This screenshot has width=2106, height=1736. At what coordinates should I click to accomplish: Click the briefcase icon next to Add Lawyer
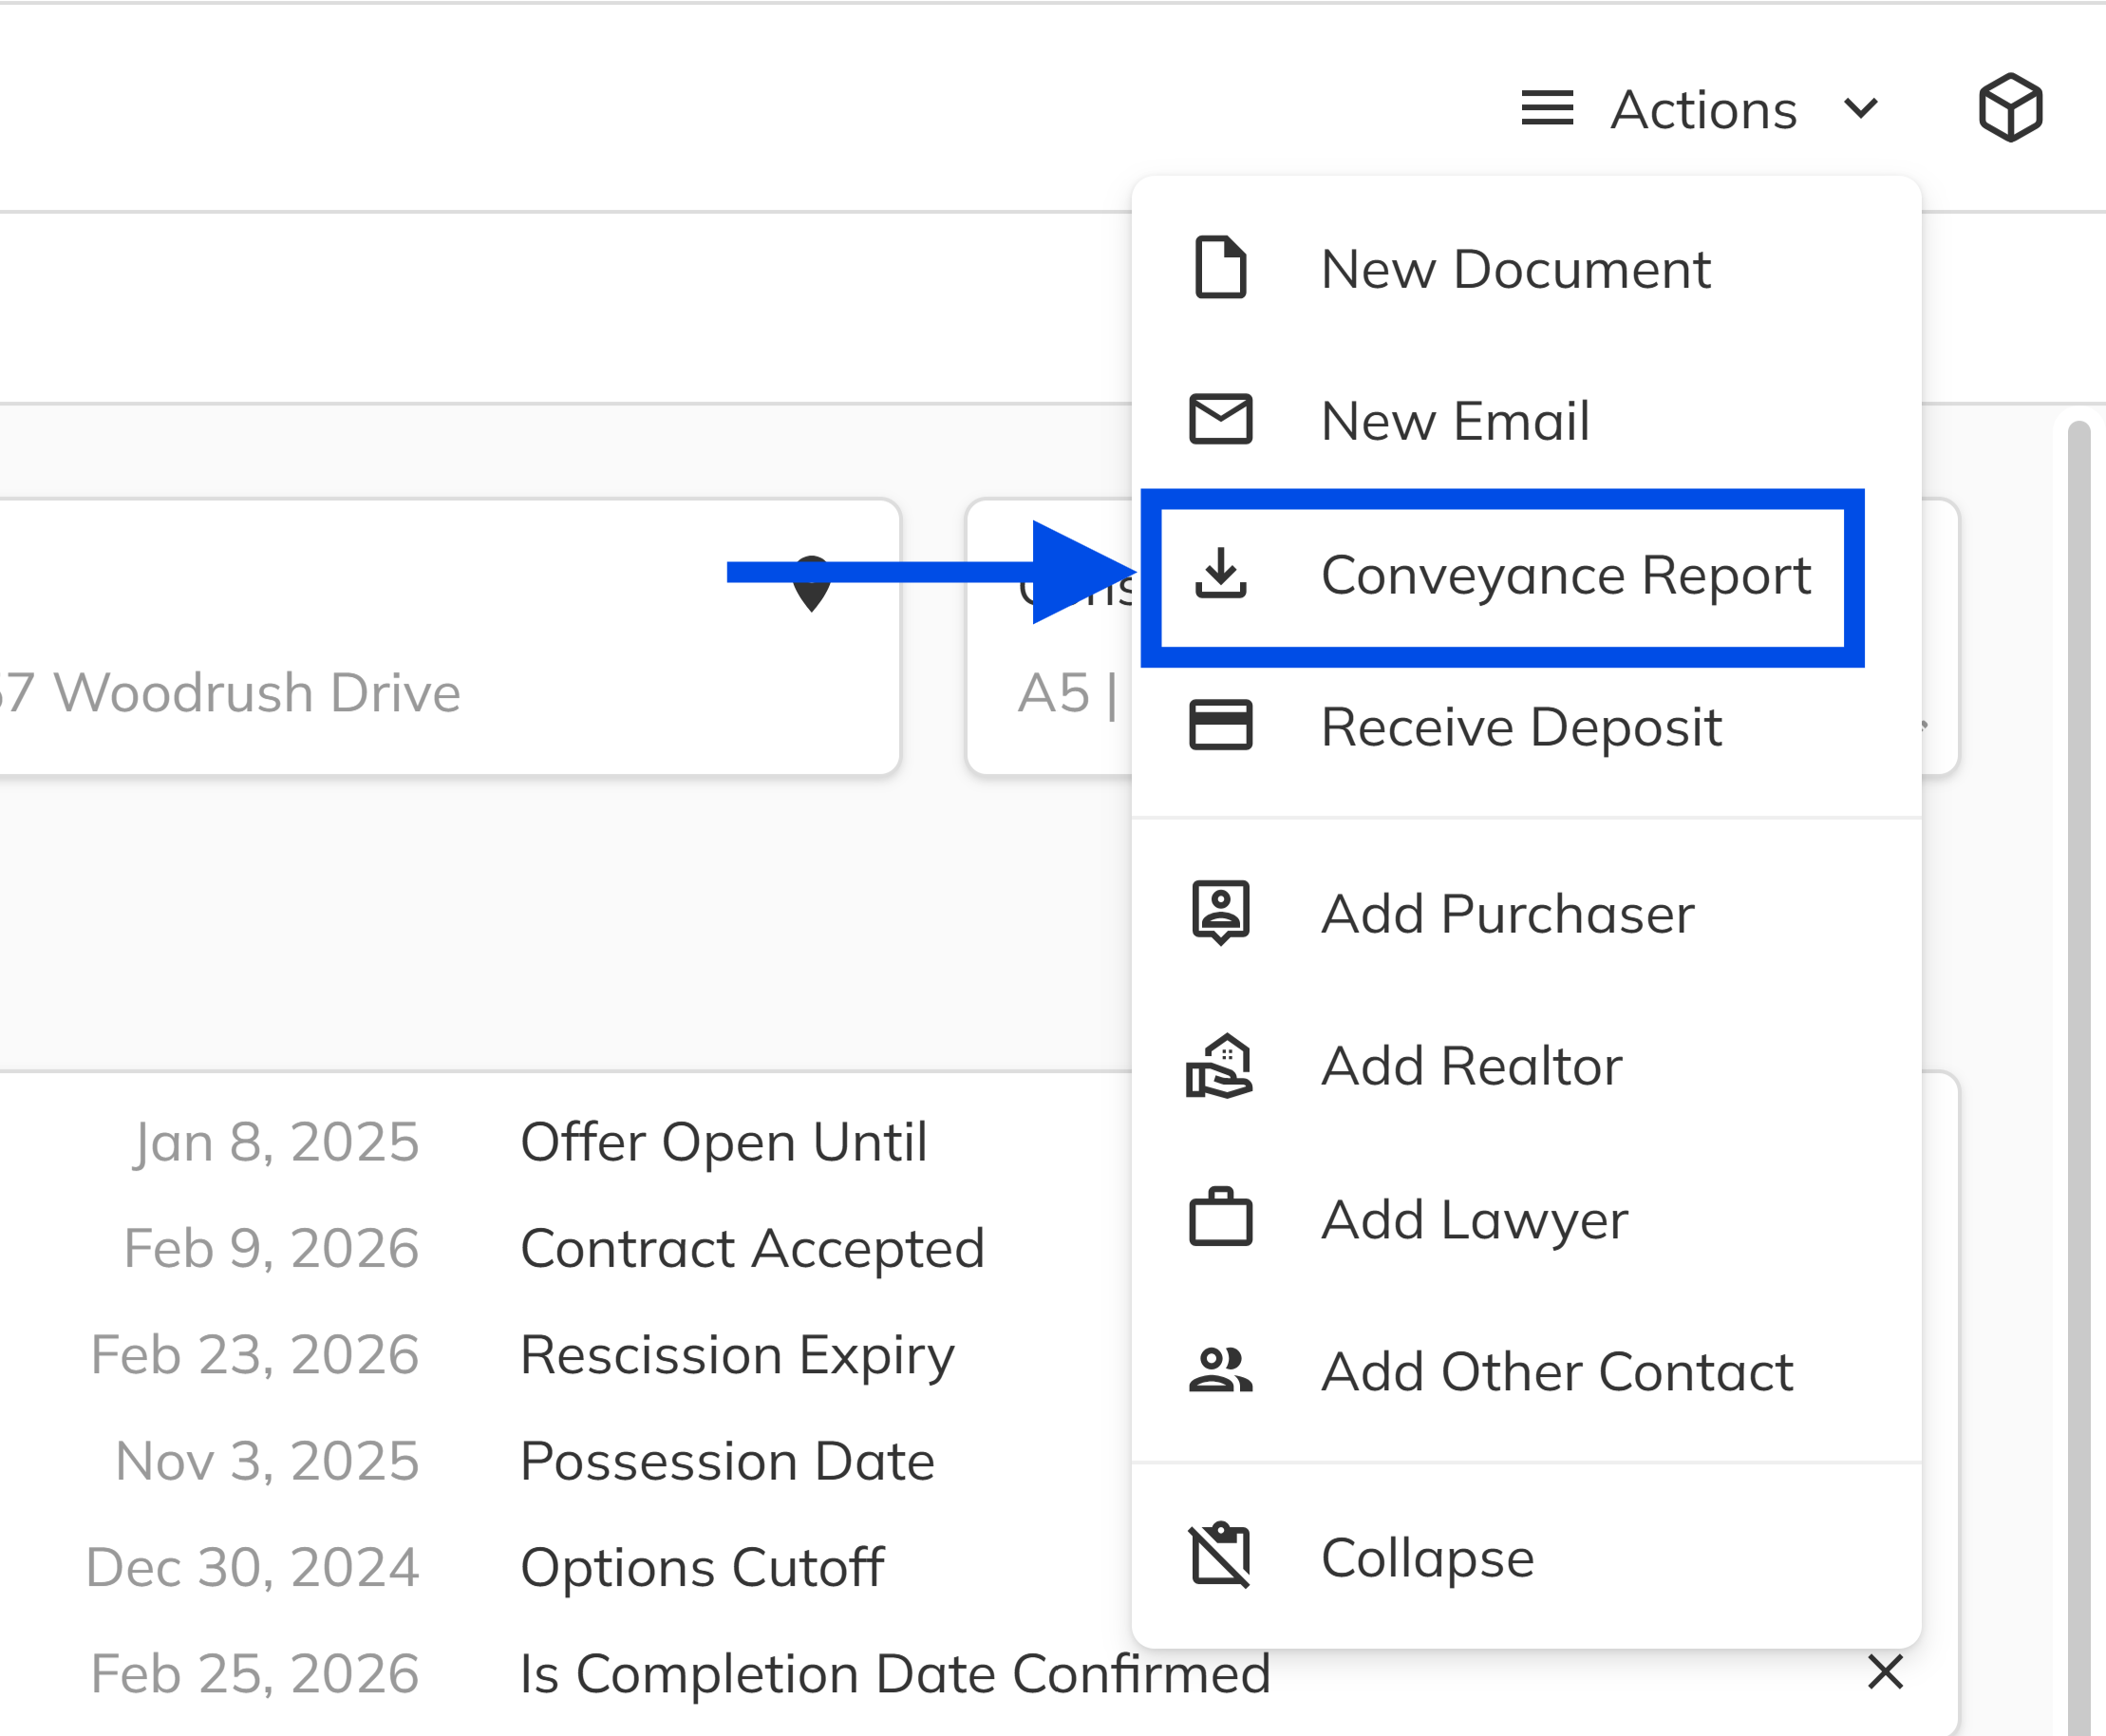(x=1222, y=1218)
